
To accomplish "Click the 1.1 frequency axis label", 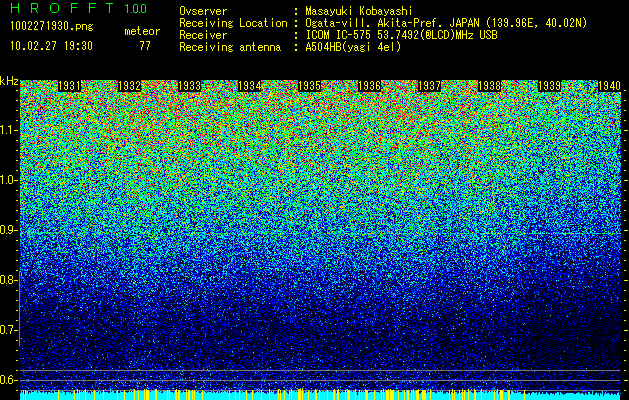I will coord(8,130).
